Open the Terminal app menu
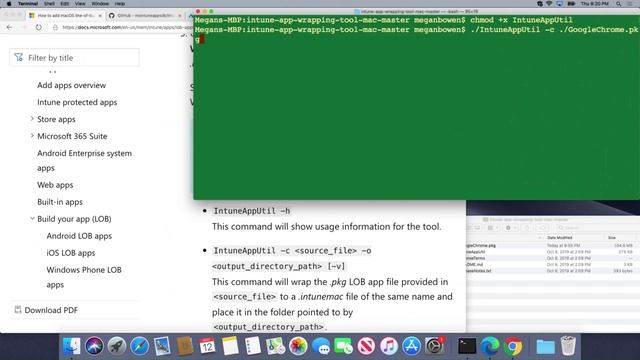The height and width of the screenshot is (360, 640). pyautogui.click(x=28, y=4)
